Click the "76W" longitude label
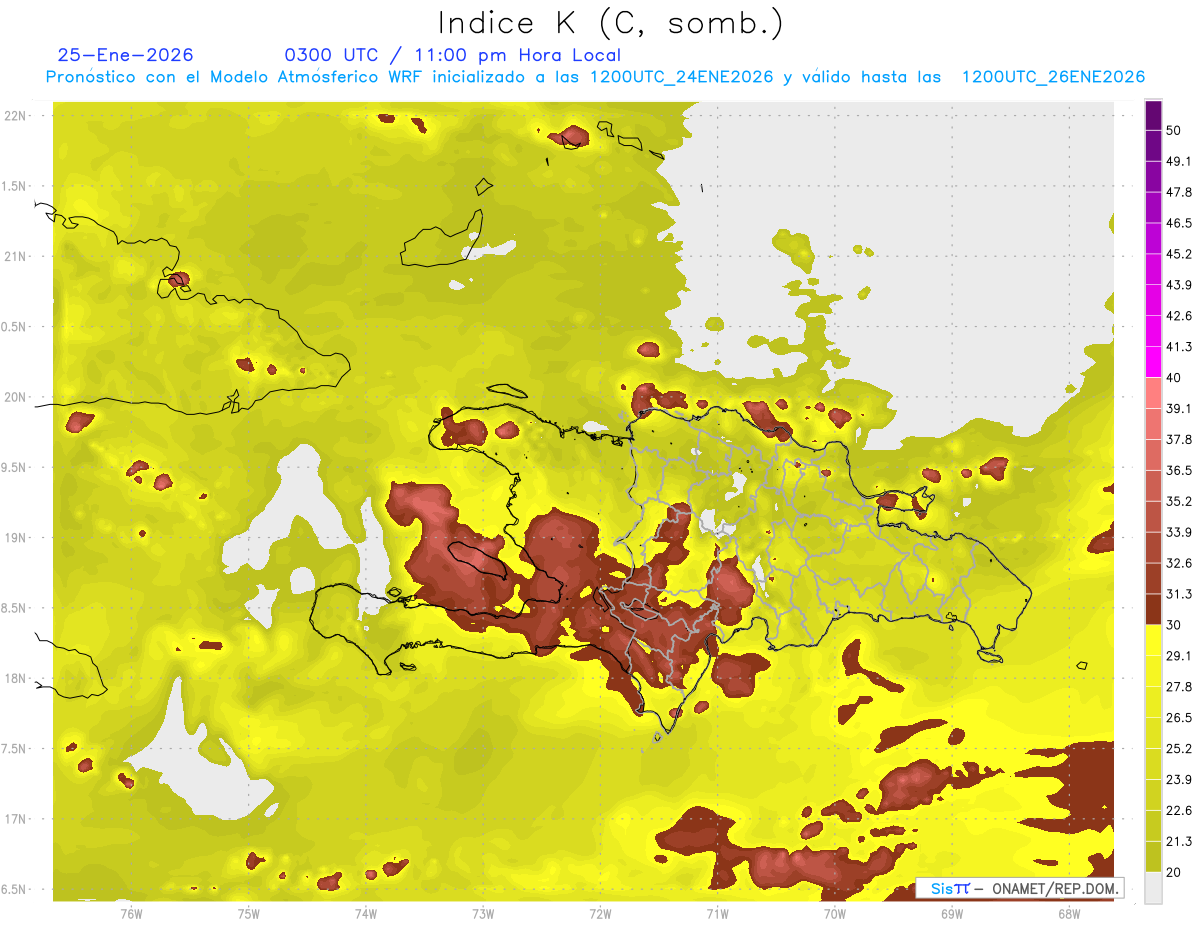Image resolution: width=1200 pixels, height=927 pixels. pos(131,914)
